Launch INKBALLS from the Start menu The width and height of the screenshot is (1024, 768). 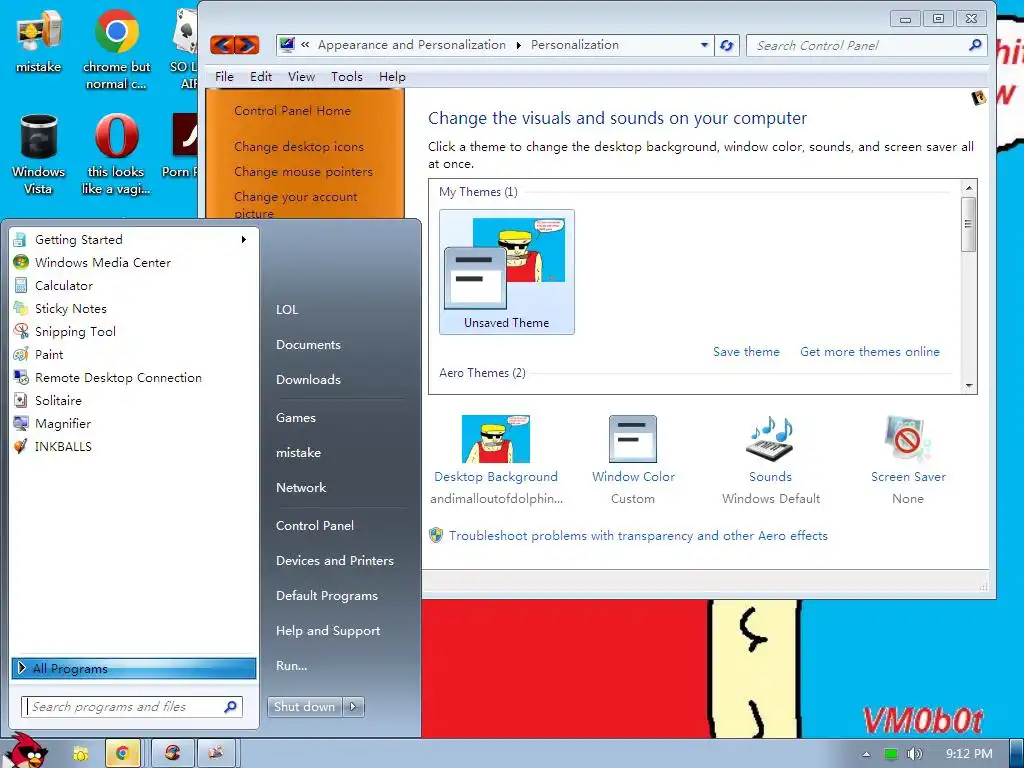pos(63,447)
